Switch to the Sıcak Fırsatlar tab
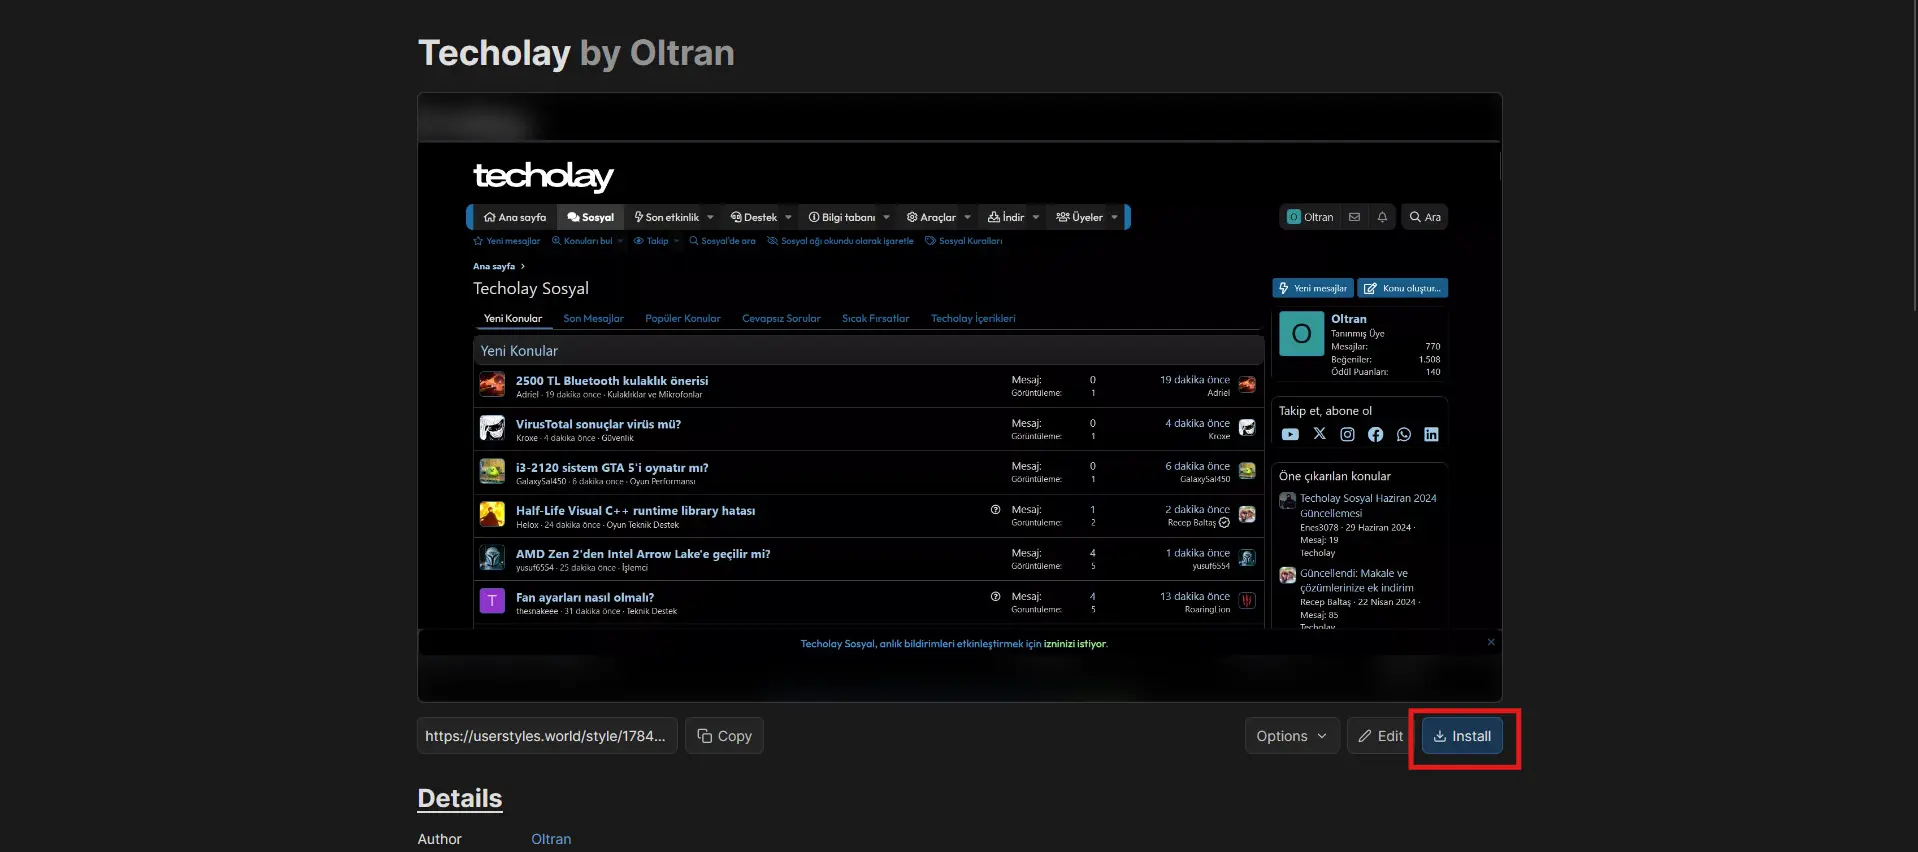 (876, 319)
